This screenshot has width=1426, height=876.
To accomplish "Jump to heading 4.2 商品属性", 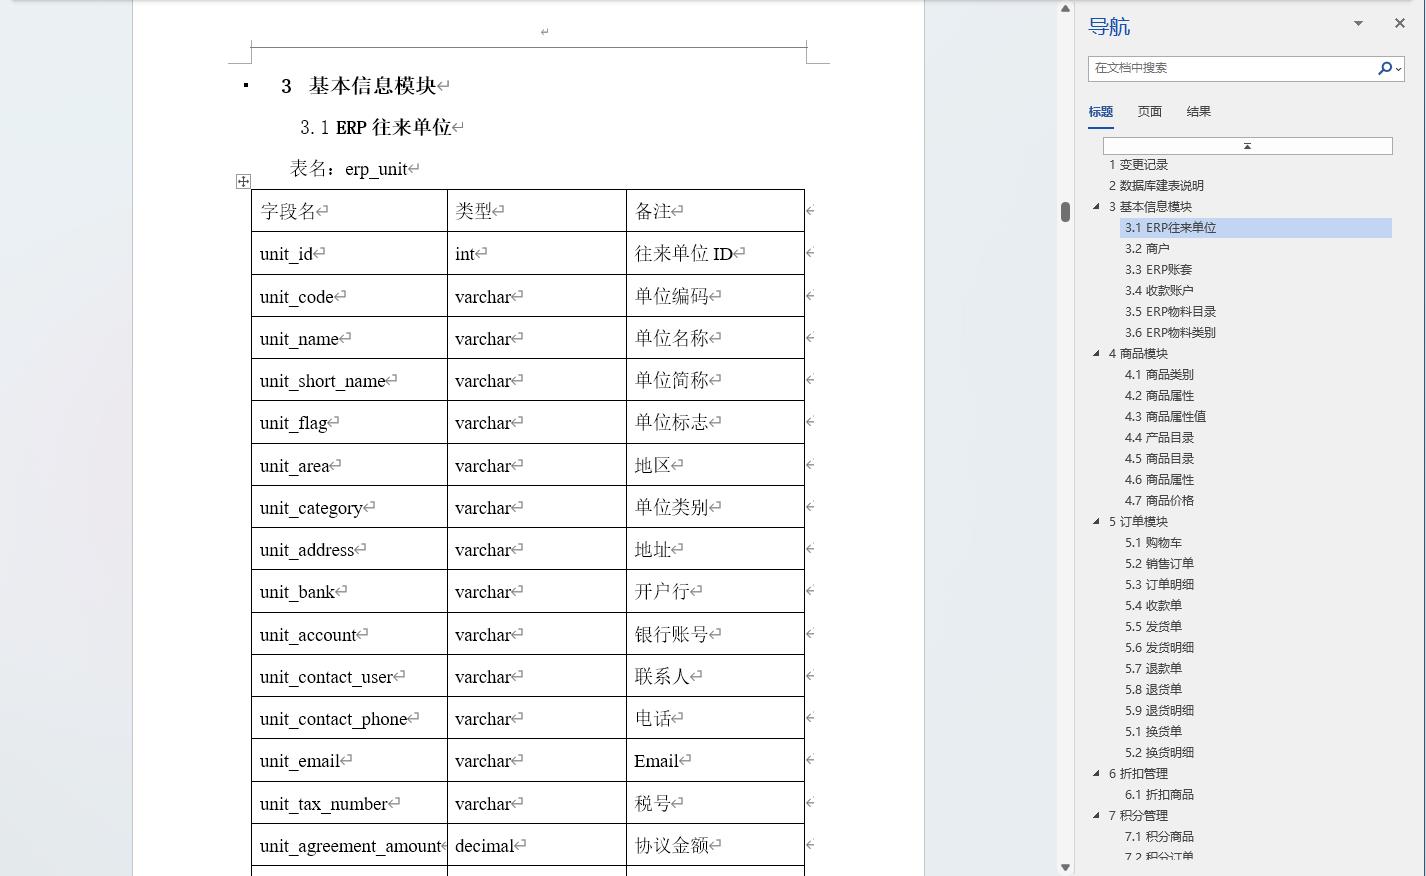I will pos(1159,396).
